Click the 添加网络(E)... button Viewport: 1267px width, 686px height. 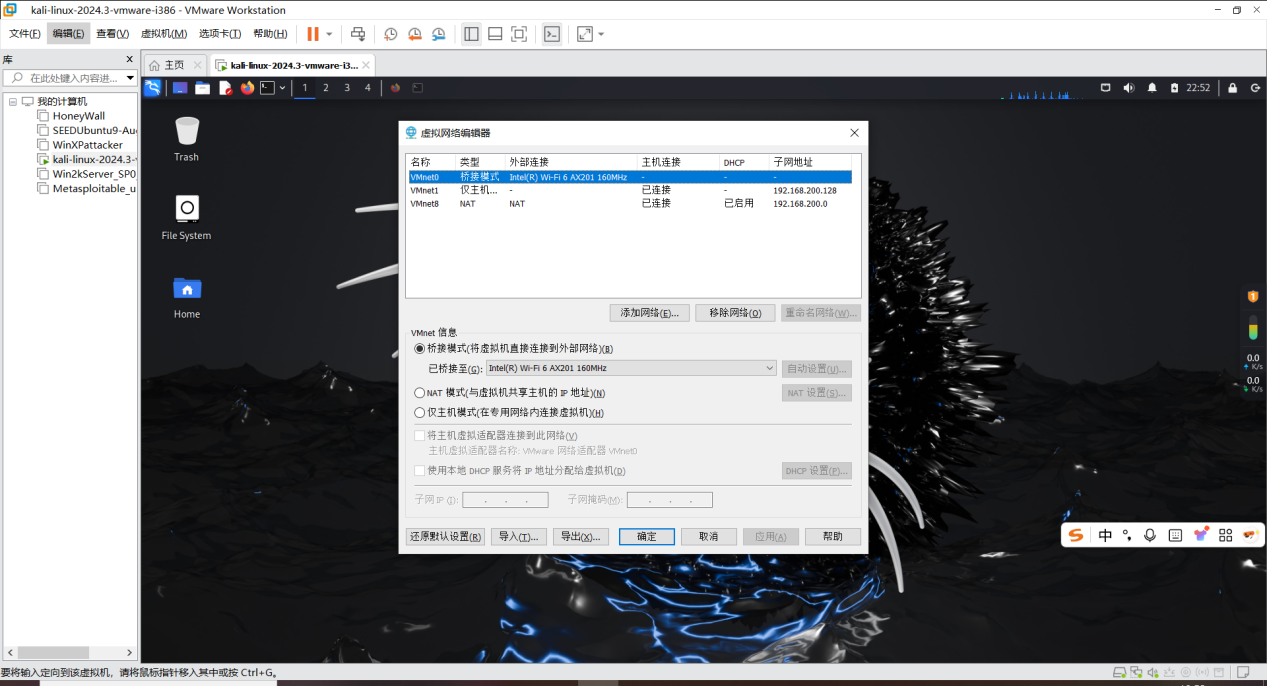650,313
